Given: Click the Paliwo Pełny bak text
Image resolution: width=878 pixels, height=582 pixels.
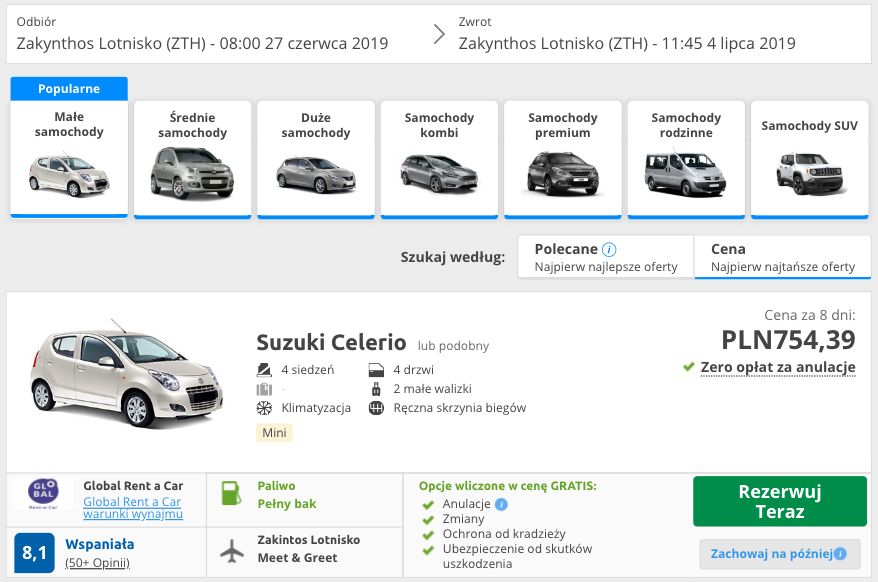Looking at the screenshot, I should 287,495.
